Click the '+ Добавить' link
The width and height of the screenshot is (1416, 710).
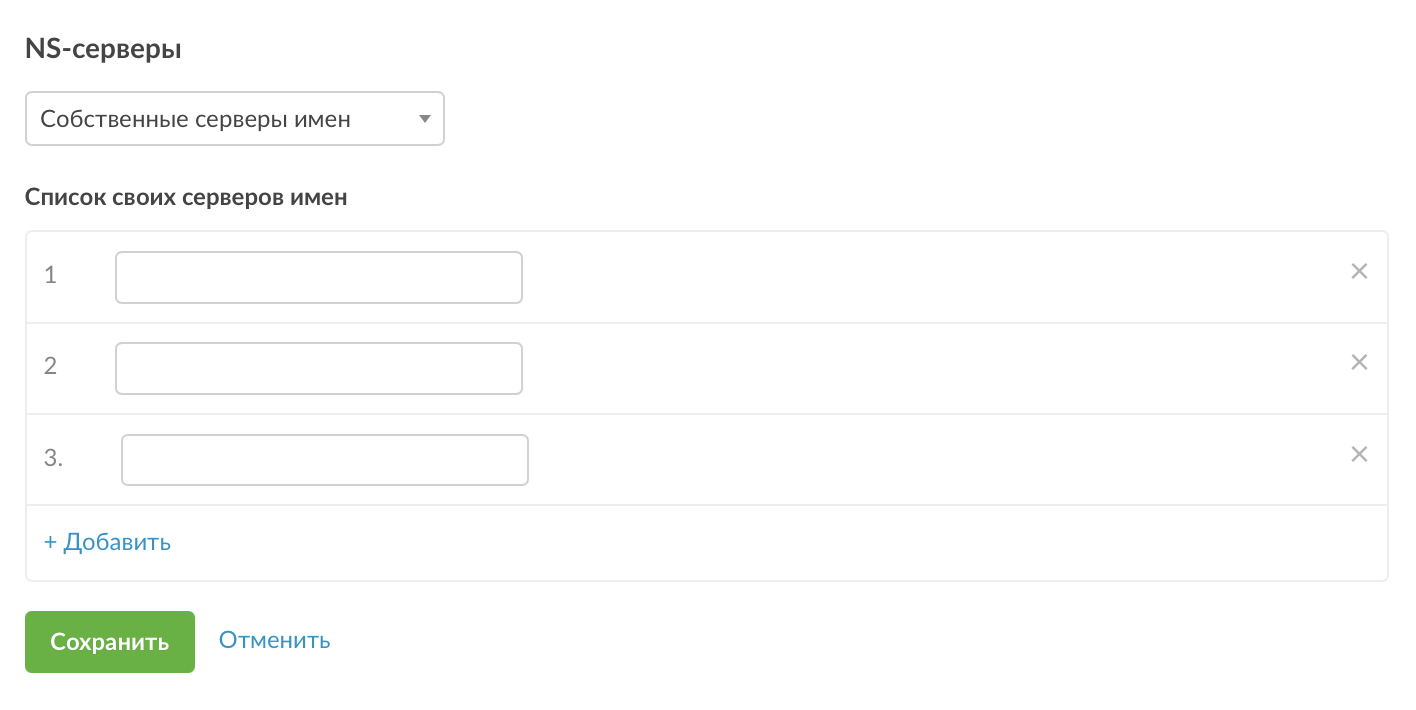(107, 542)
